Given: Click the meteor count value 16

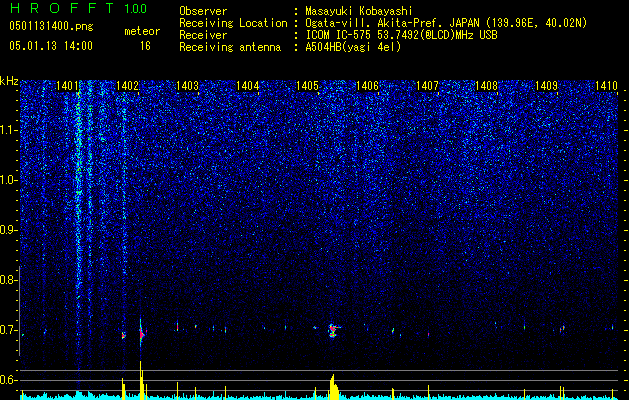Looking at the screenshot, I should pyautogui.click(x=145, y=46).
